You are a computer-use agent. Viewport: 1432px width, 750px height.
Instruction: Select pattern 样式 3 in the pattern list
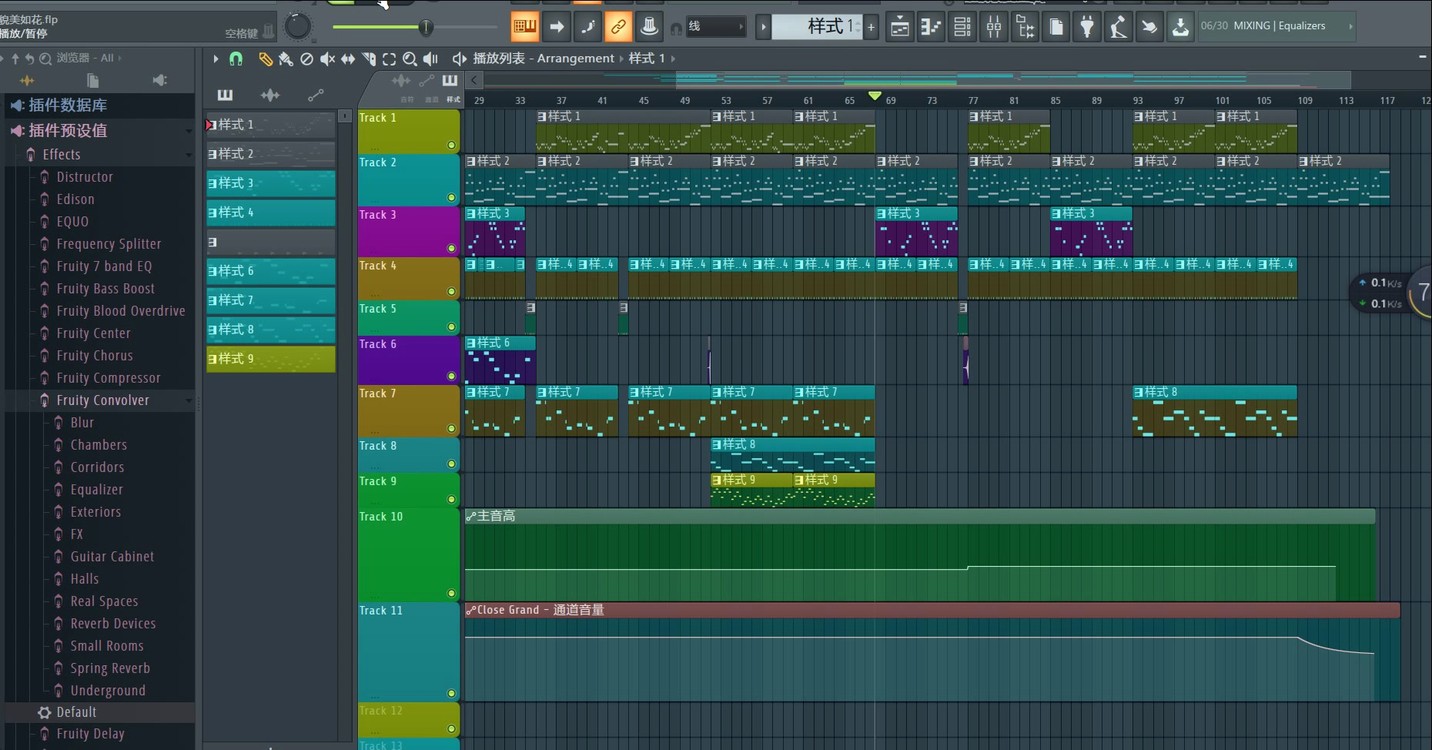tap(270, 183)
